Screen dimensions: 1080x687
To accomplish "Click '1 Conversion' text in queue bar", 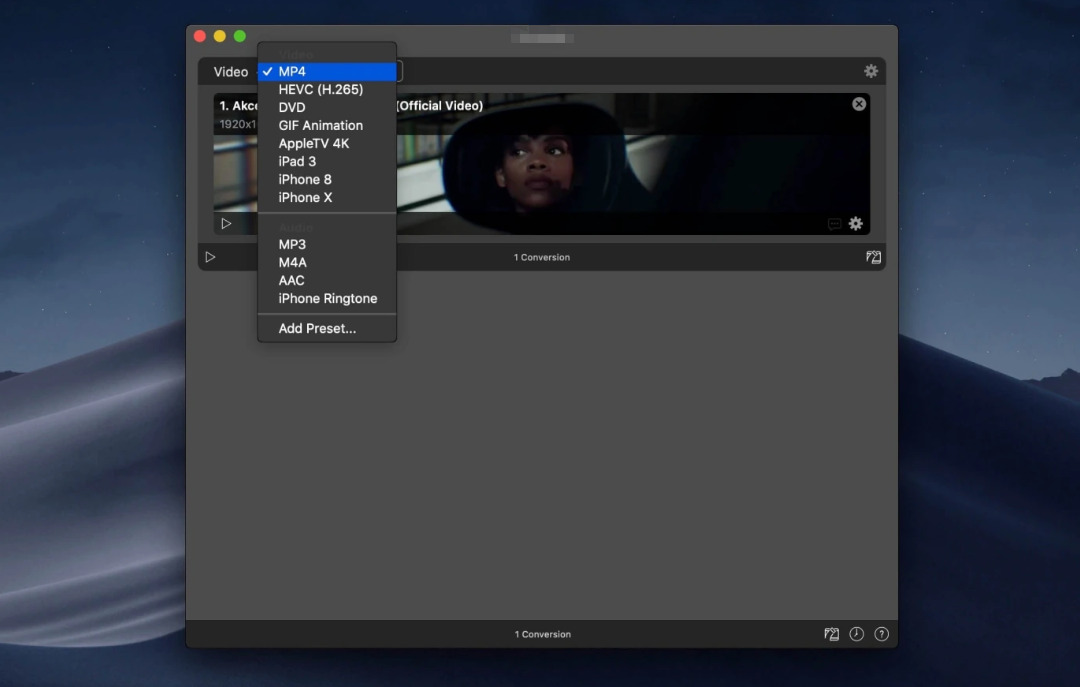I will click(x=542, y=257).
